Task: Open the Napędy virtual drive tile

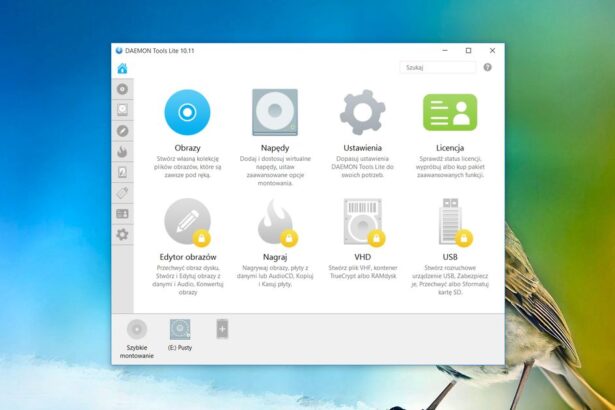Action: (x=275, y=113)
